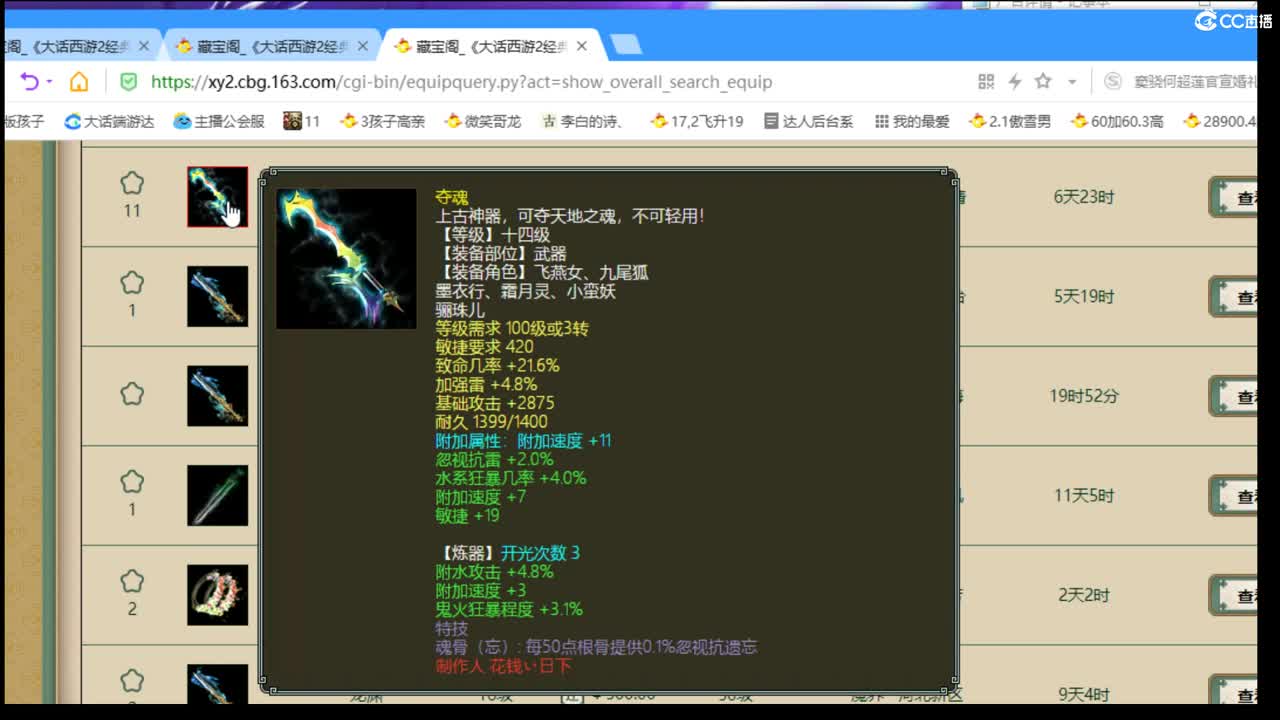The width and height of the screenshot is (1280, 720).
Task: Click the 致命几率 +21.6% stat line
Action: tap(497, 366)
